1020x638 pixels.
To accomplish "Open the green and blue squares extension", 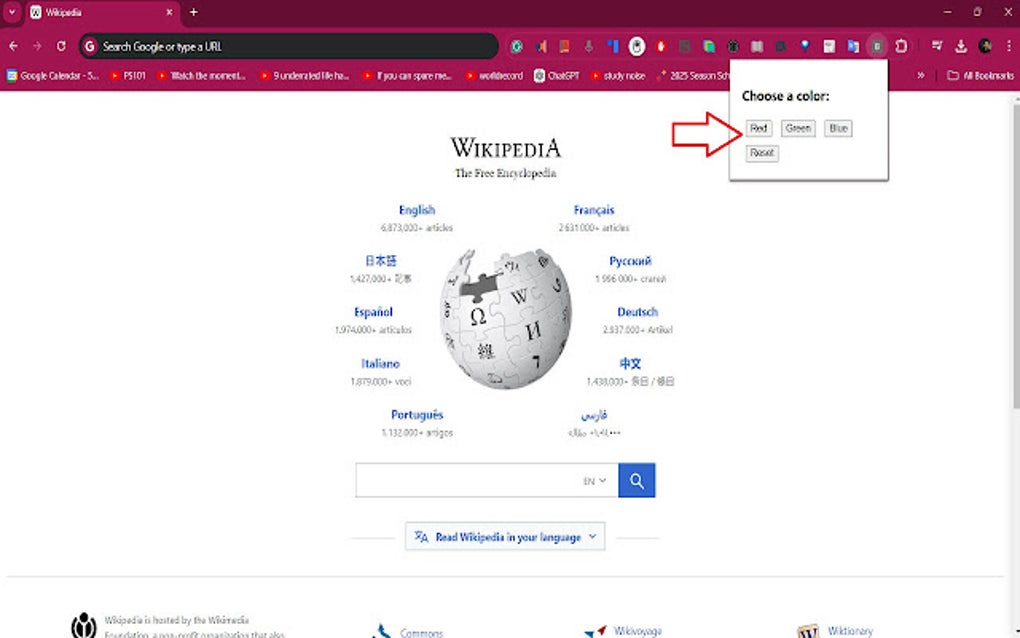I will click(709, 46).
